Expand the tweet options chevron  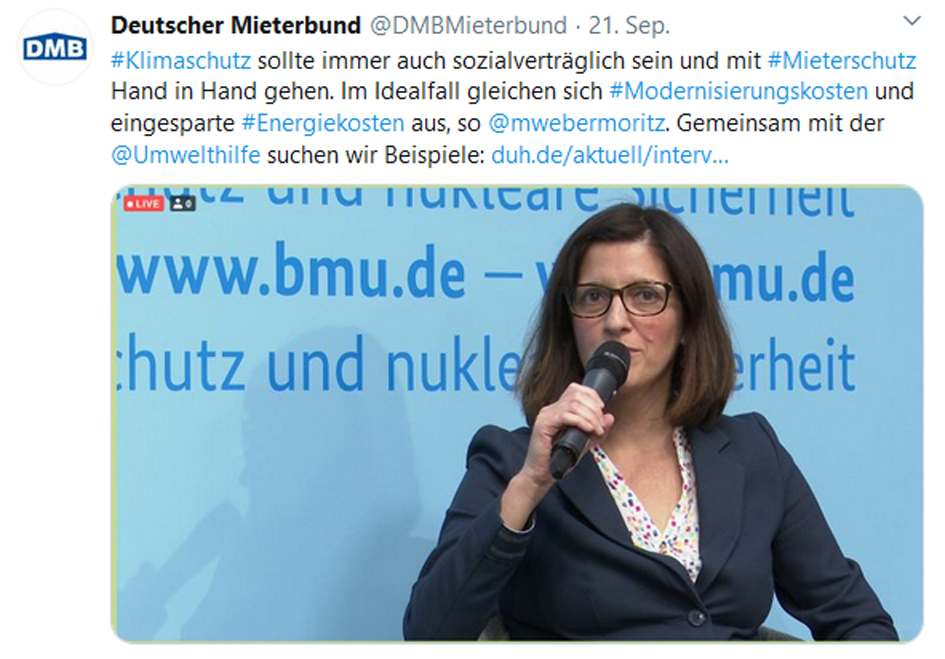tap(912, 22)
